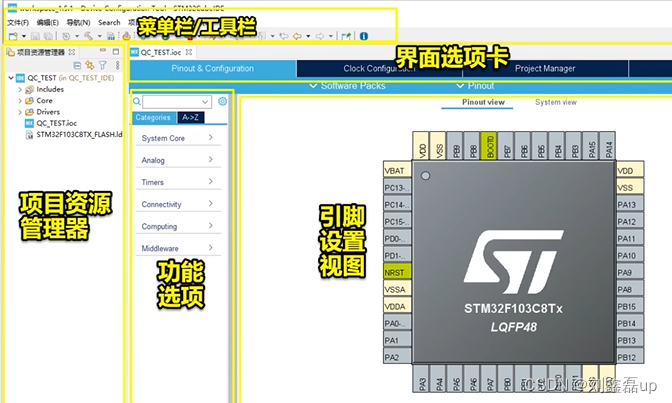Click the search magnifier icon
This screenshot has width=672, height=403.
137,102
